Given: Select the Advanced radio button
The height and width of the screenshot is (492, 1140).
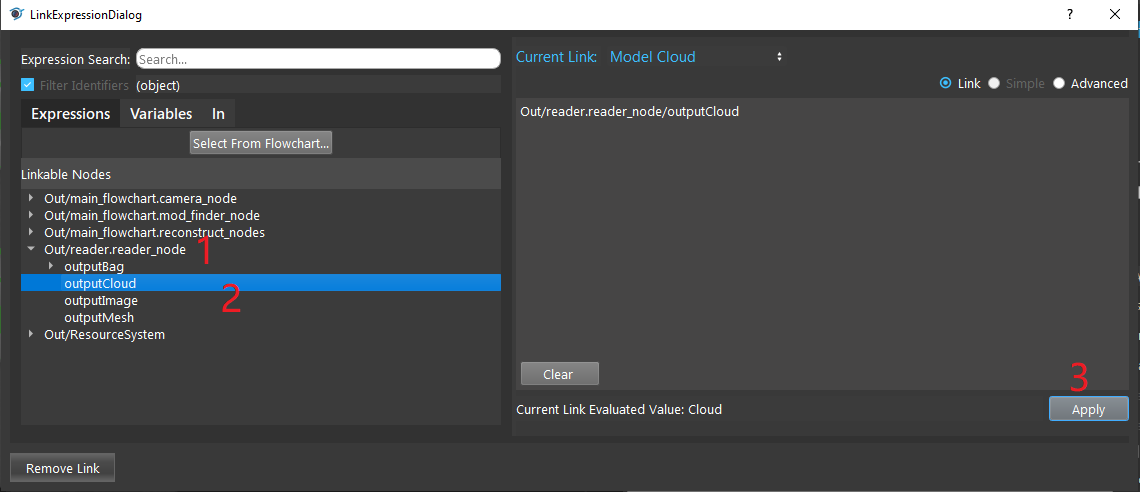Looking at the screenshot, I should click(x=1059, y=84).
